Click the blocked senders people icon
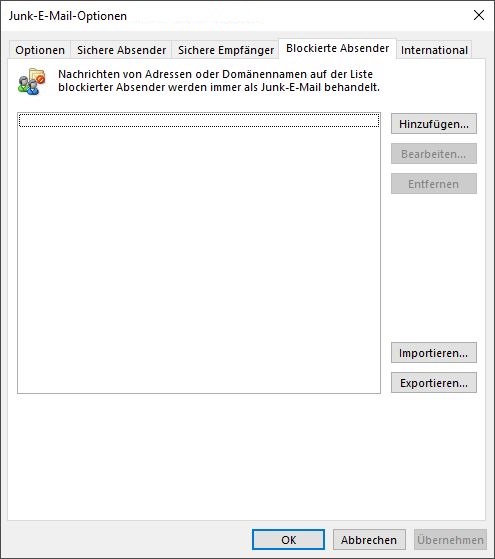495x559 pixels. coord(31,82)
